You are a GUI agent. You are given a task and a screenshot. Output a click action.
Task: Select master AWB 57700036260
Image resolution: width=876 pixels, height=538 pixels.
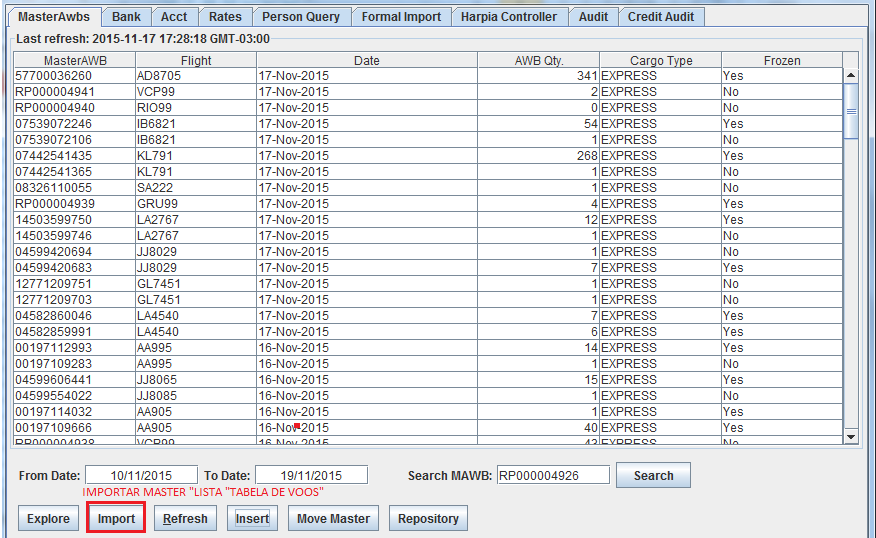(74, 75)
